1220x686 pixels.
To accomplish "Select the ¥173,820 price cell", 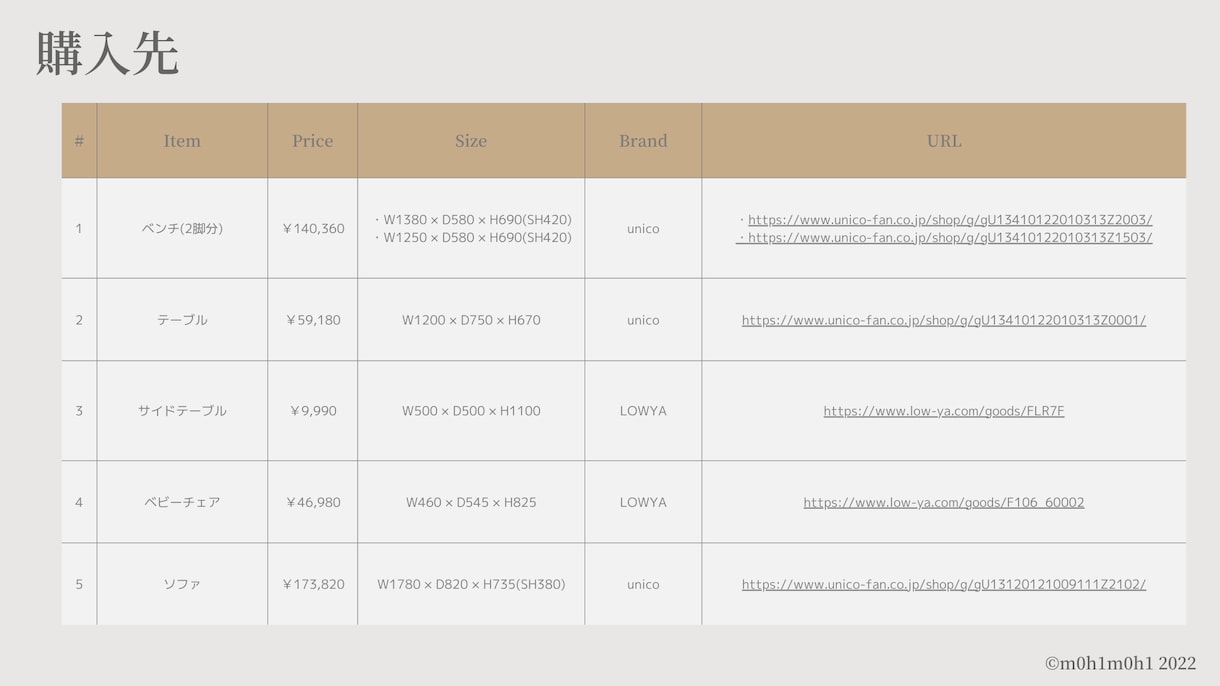I will coord(312,584).
